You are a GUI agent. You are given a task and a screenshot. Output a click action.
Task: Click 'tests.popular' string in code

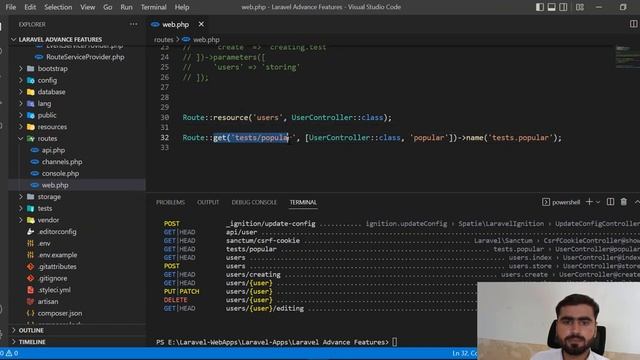[x=520, y=138]
